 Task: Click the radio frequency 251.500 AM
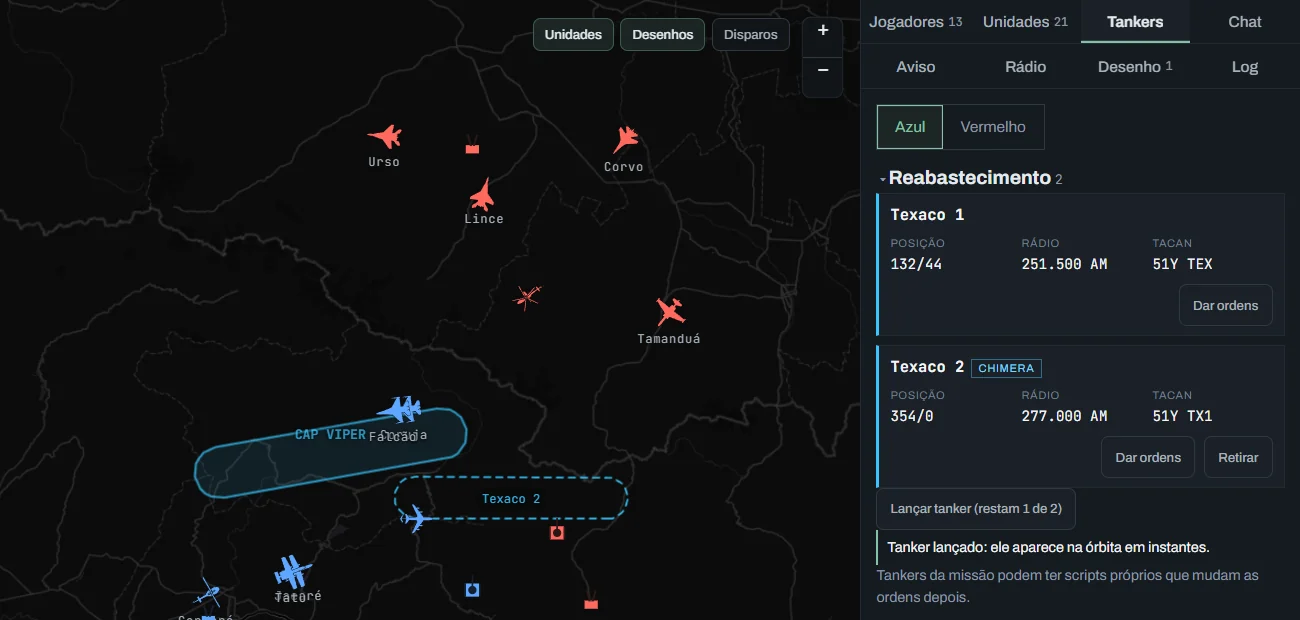1064,264
